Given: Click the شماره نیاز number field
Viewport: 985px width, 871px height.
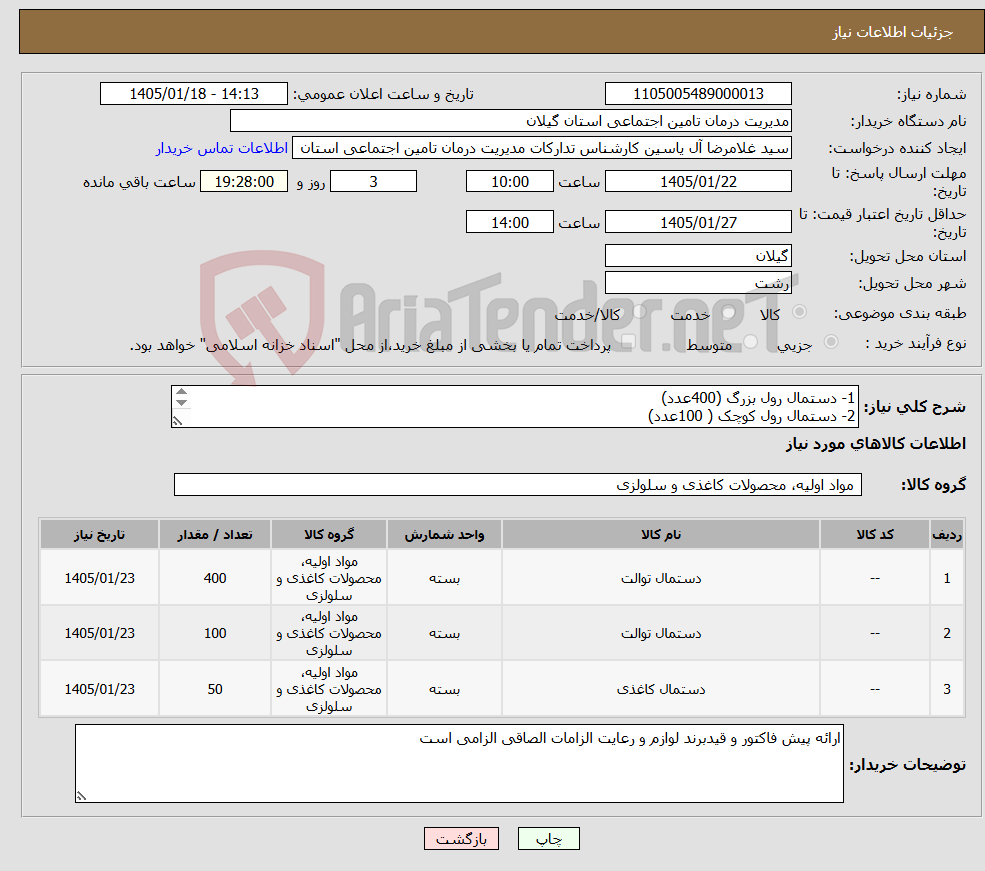Looking at the screenshot, I should (x=698, y=94).
